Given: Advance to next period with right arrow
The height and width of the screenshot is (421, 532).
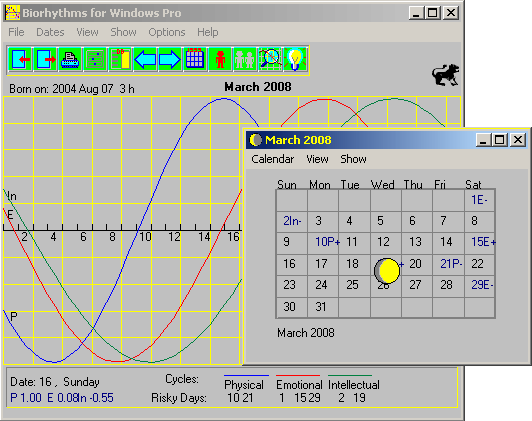Looking at the screenshot, I should (170, 59).
